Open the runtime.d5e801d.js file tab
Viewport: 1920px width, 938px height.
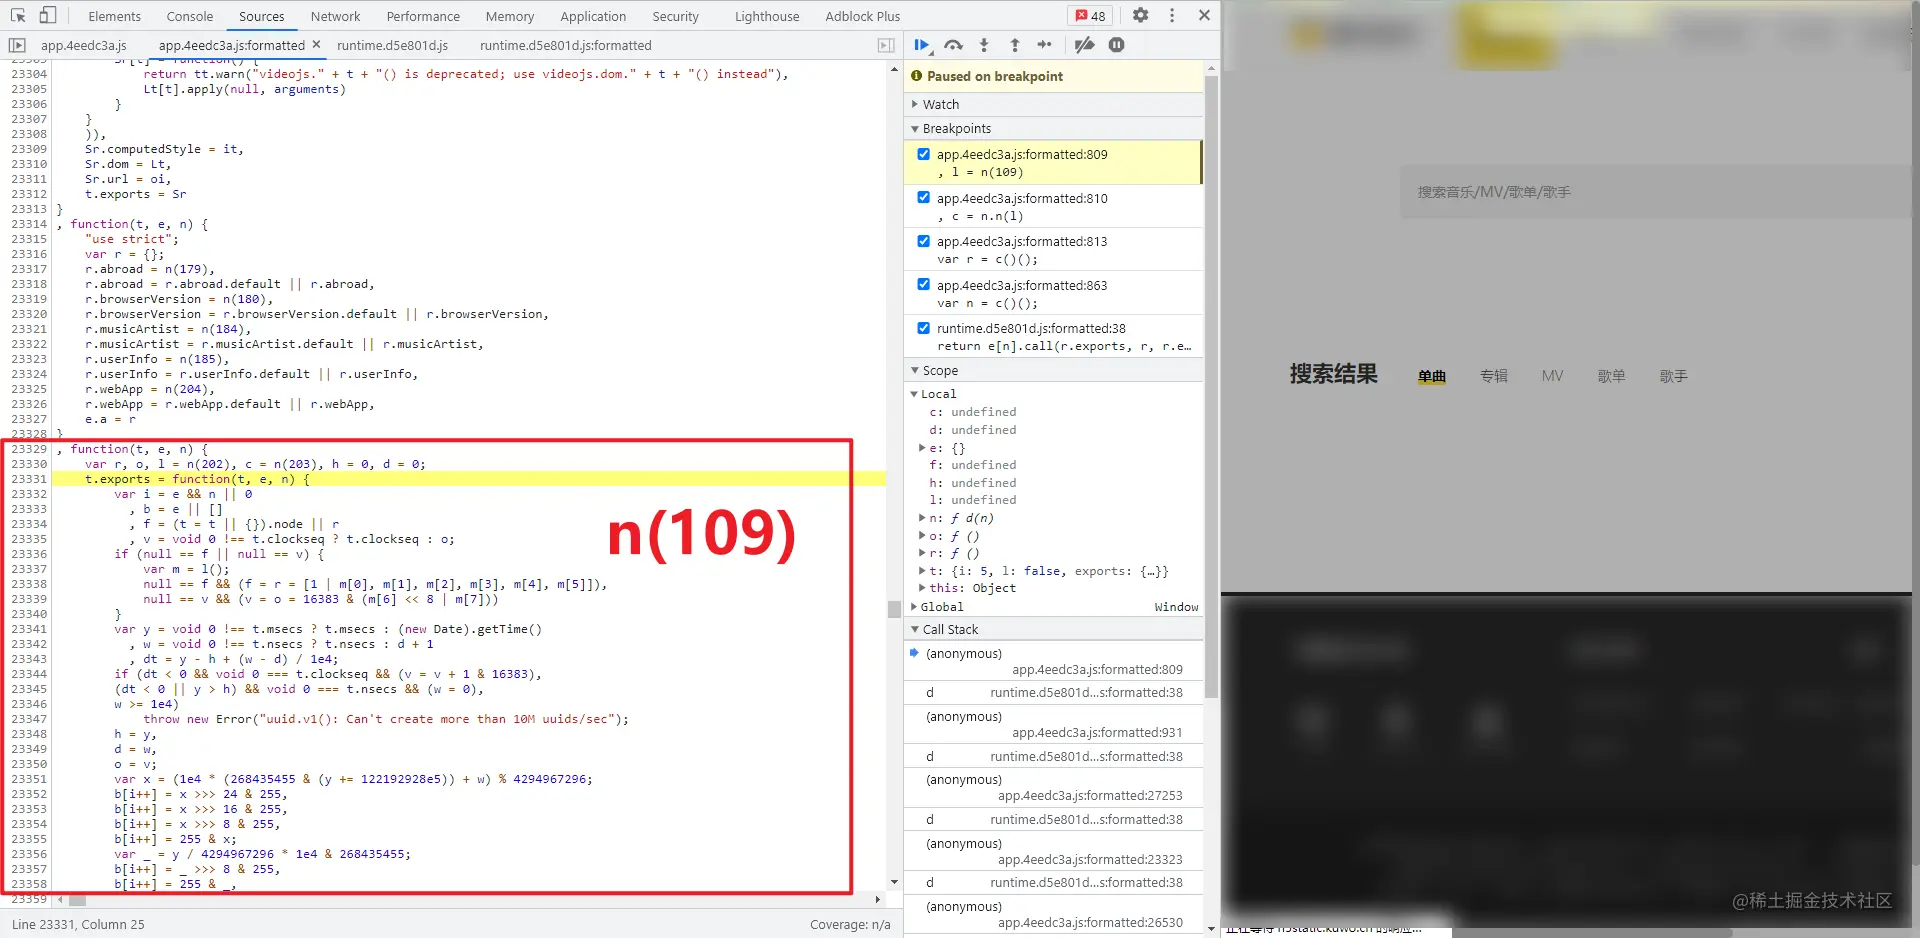pyautogui.click(x=392, y=45)
